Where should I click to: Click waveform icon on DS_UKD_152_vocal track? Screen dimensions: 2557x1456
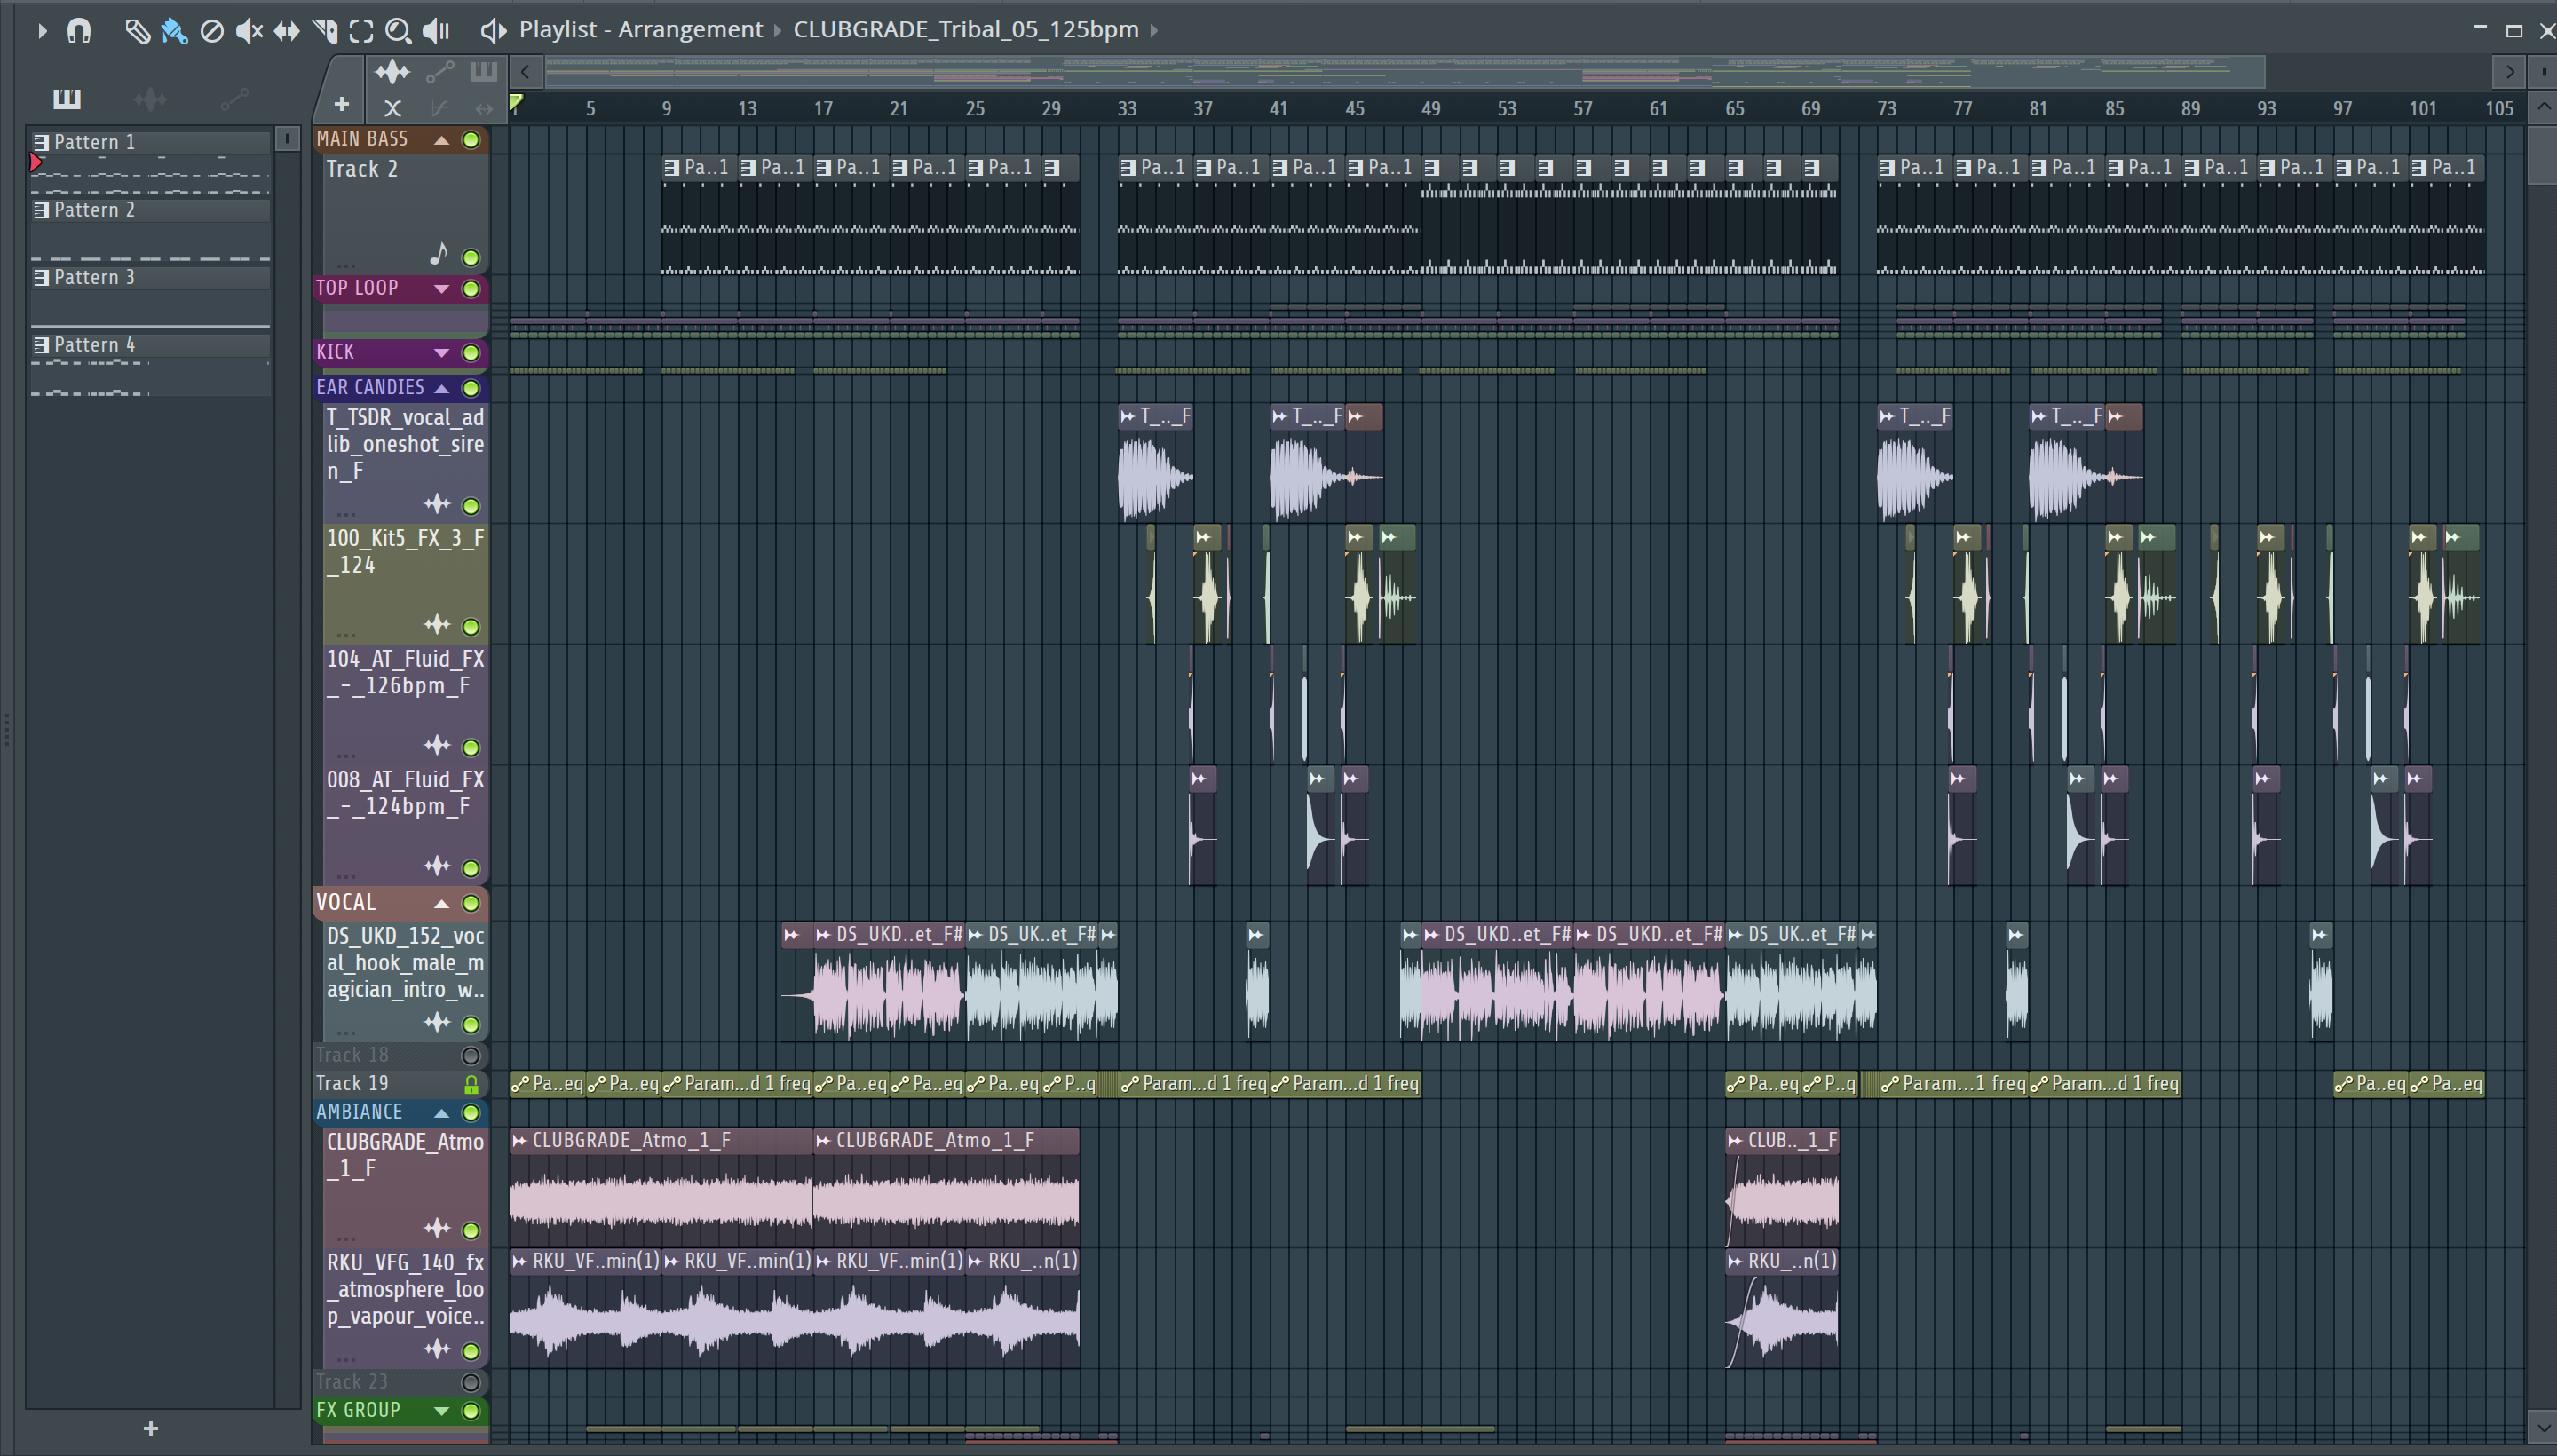coord(437,1022)
